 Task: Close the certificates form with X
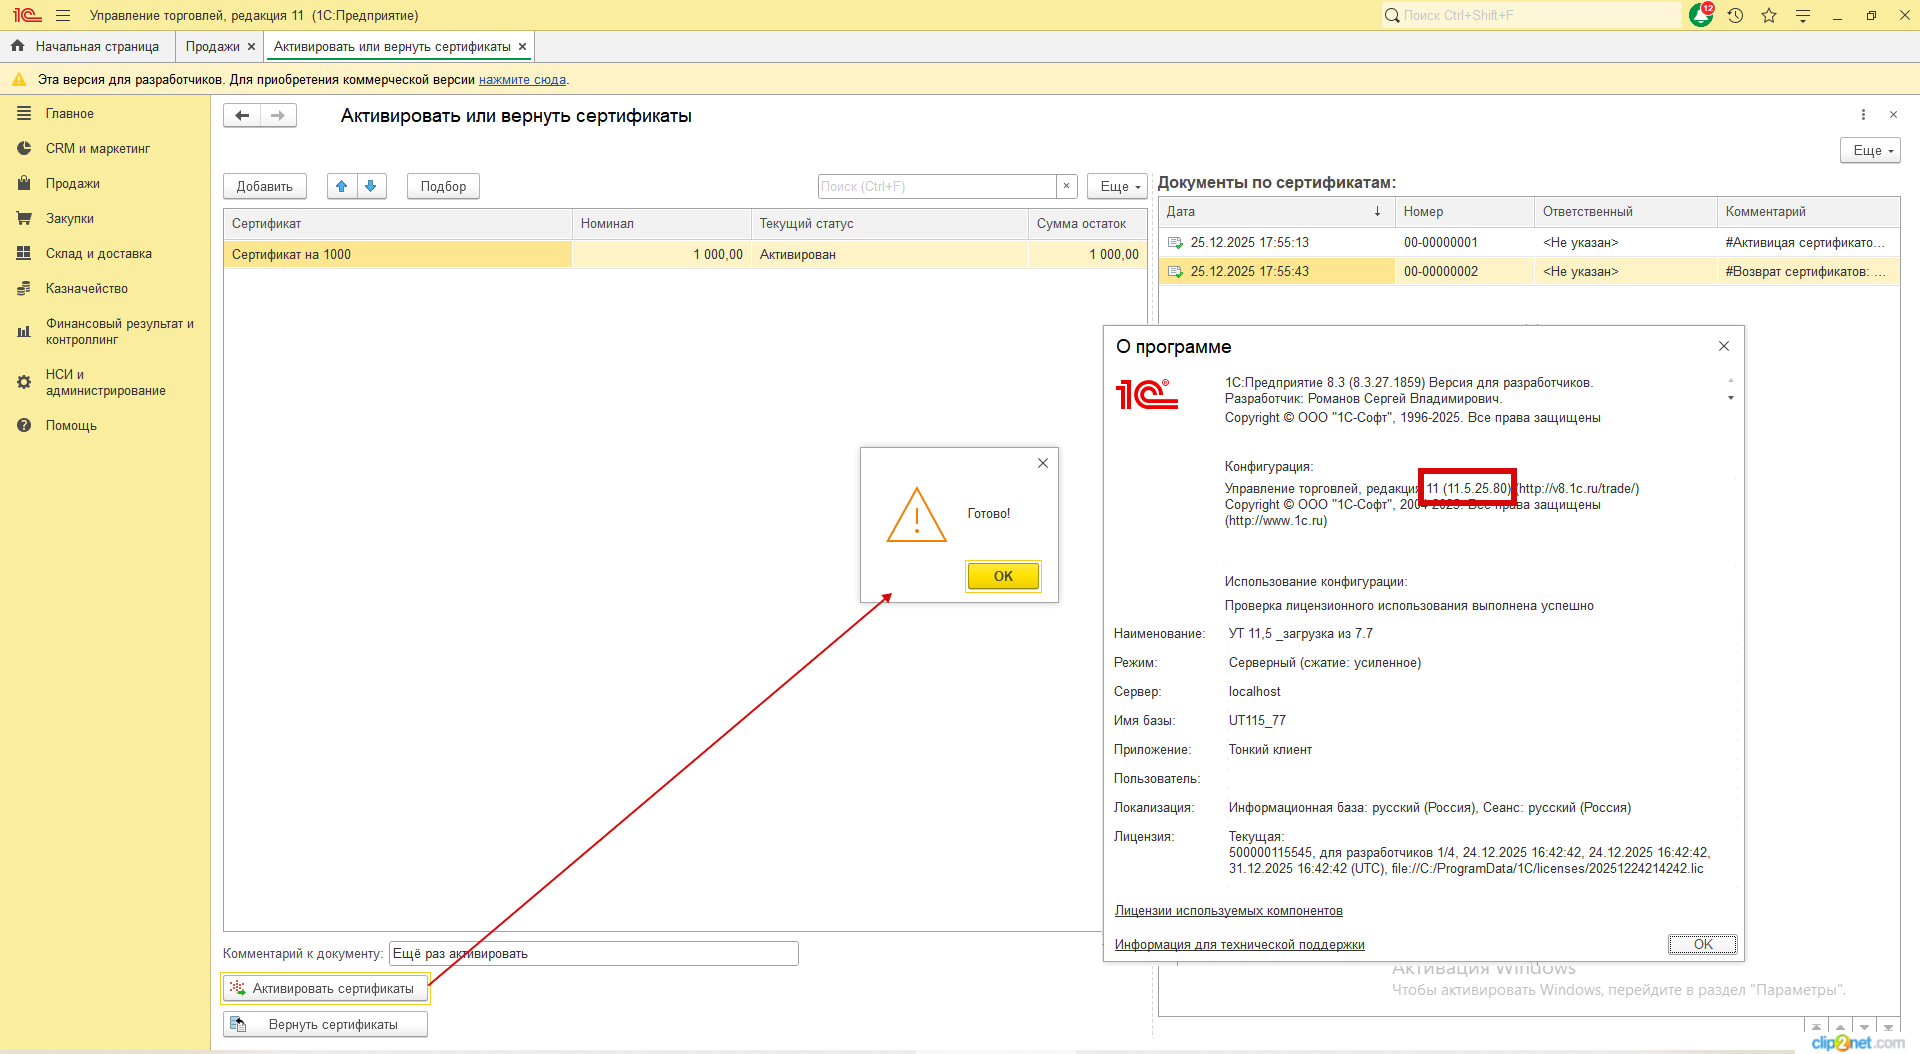click(x=1893, y=115)
